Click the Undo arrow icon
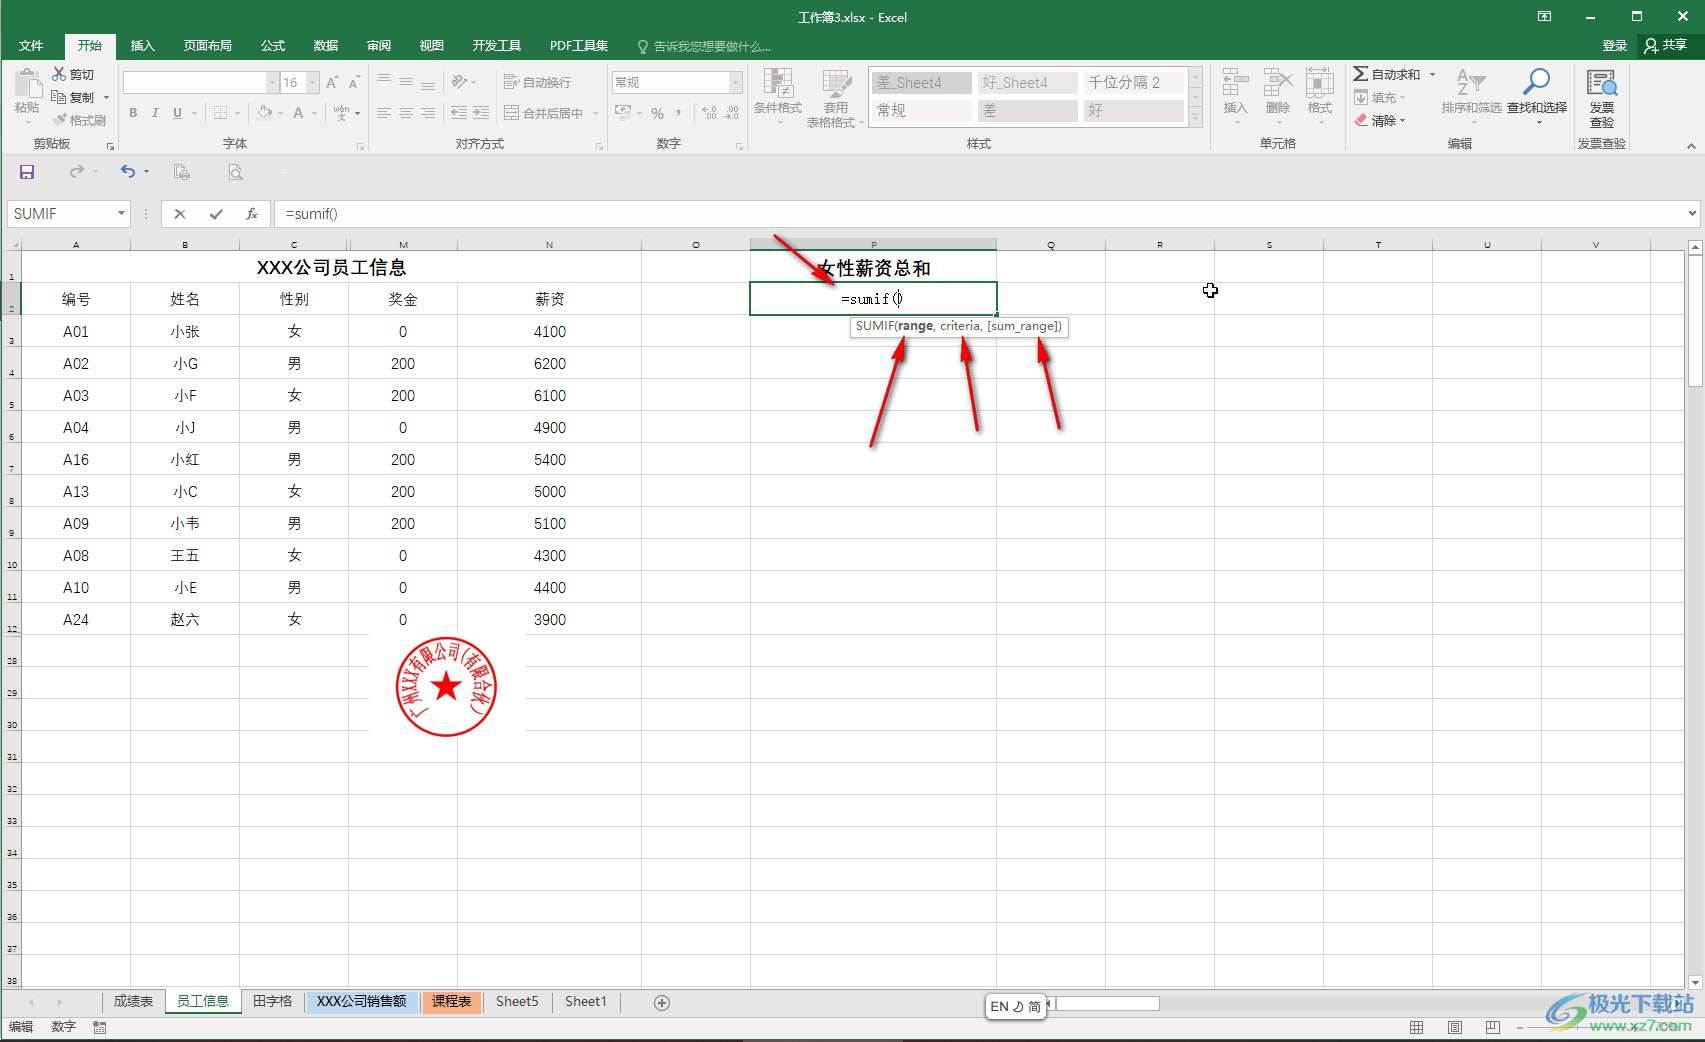The height and width of the screenshot is (1042, 1705). tap(127, 172)
